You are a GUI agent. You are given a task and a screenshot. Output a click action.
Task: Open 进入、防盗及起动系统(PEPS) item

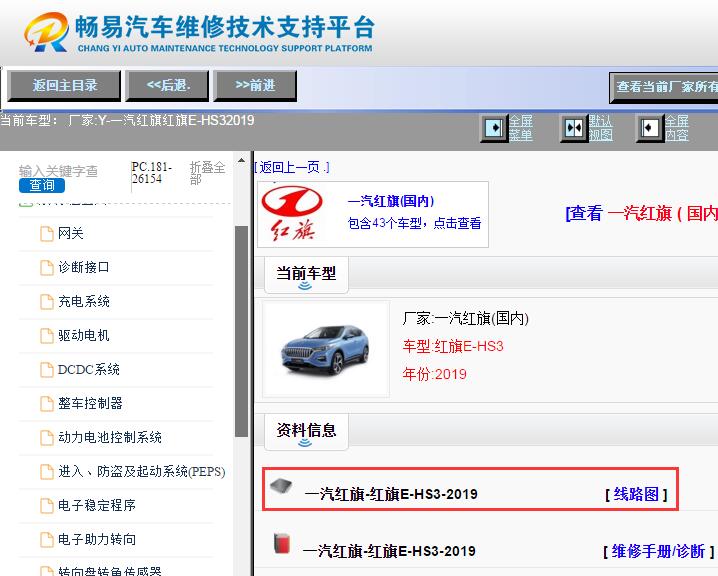point(141,471)
